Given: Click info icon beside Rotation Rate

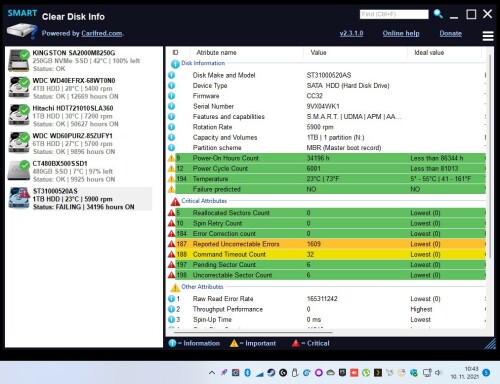Looking at the screenshot, I should [171, 127].
